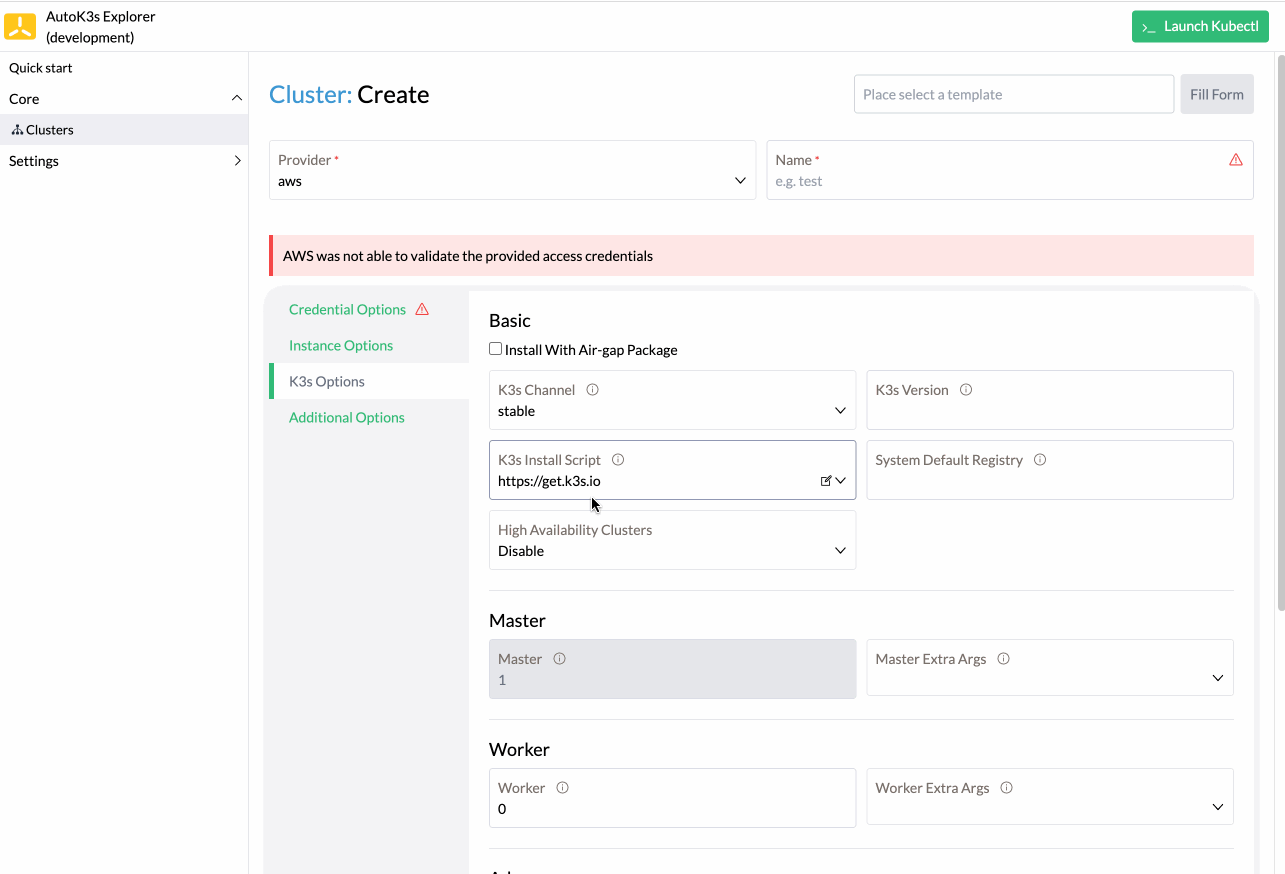Click the warning icon beside the Name field
Screen dimensions: 1285x874
pos(1236,158)
